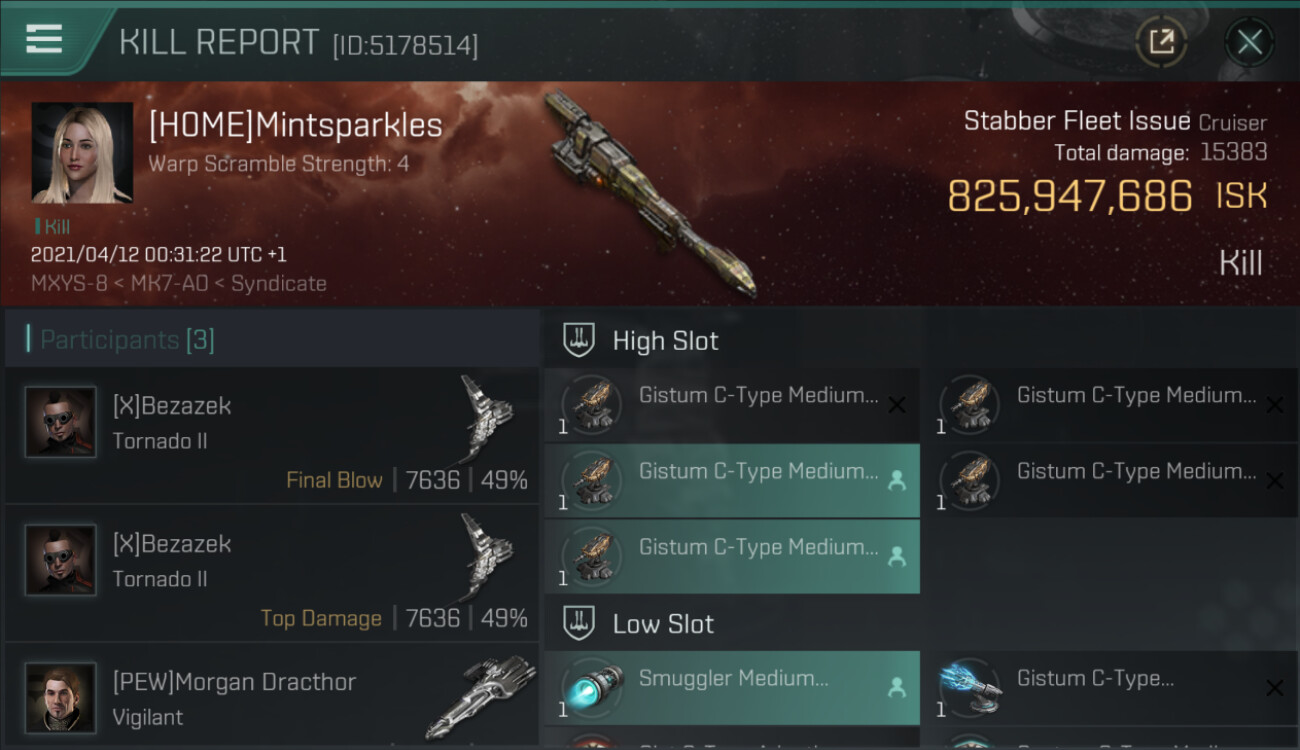Select Bezazek's Top Damage participant portrait
1300x750 pixels.
61,560
